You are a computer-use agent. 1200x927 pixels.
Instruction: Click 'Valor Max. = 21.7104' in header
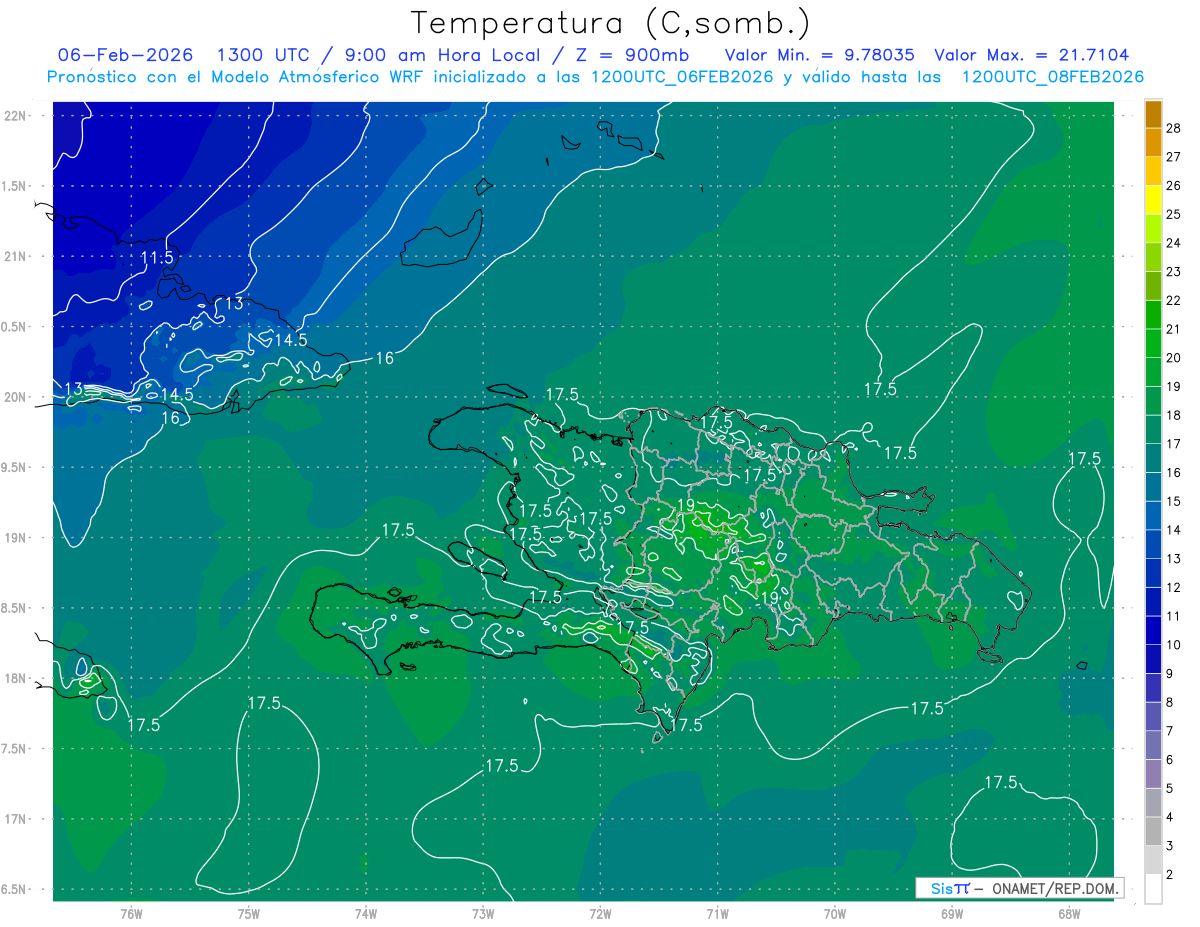(1032, 55)
